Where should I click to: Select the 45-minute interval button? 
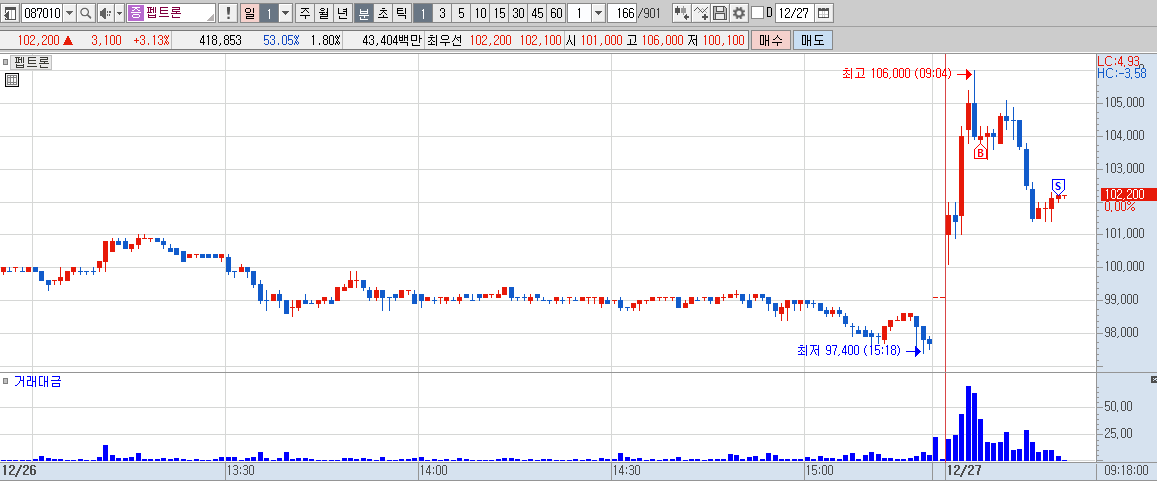click(x=537, y=13)
